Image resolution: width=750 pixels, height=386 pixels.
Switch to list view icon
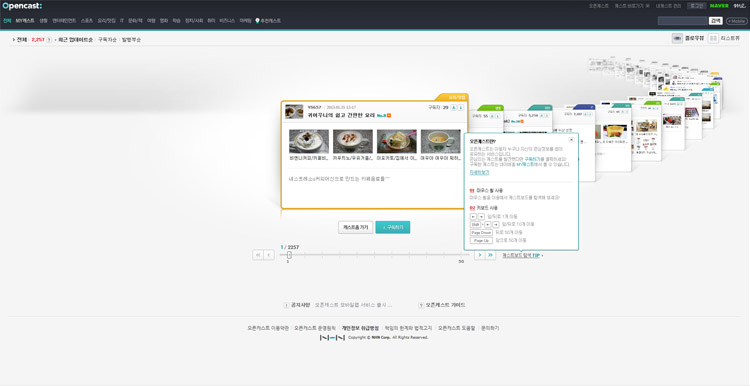tap(713, 39)
